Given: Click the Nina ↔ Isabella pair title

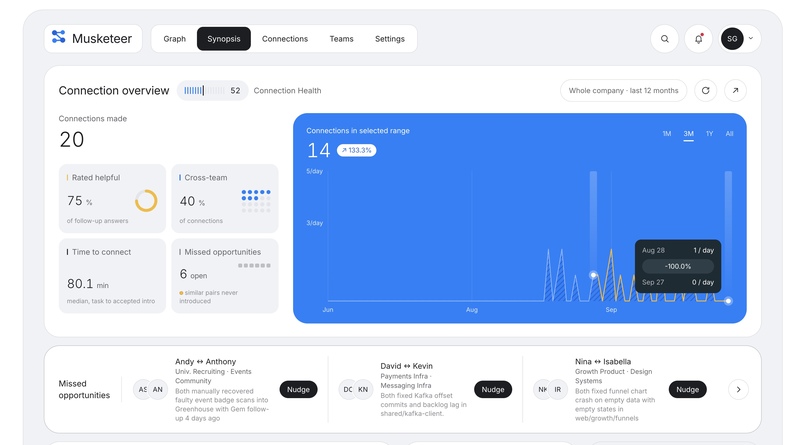Looking at the screenshot, I should (603, 362).
